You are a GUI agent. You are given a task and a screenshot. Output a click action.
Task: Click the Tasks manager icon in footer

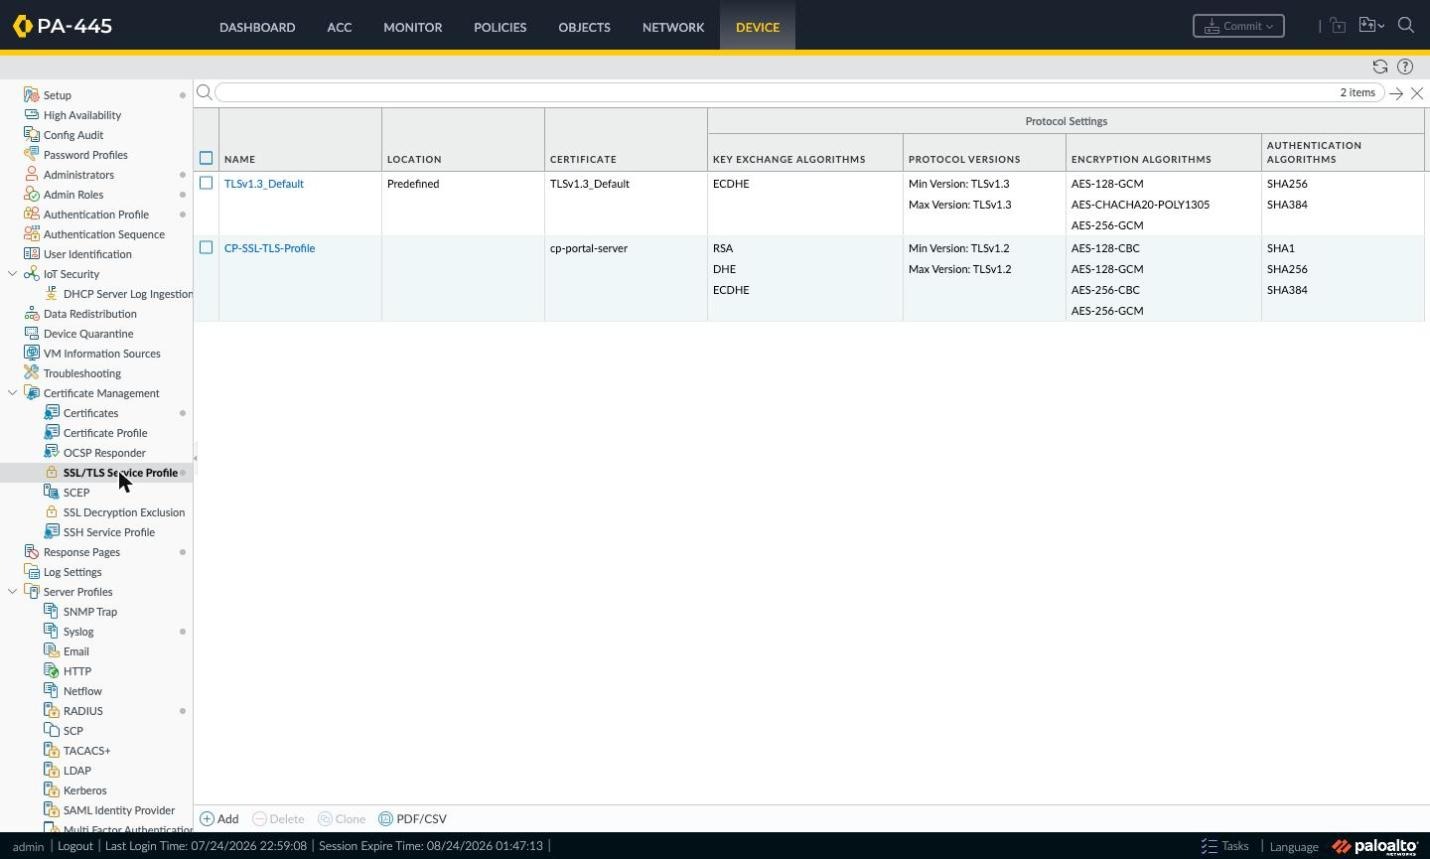pos(1209,846)
